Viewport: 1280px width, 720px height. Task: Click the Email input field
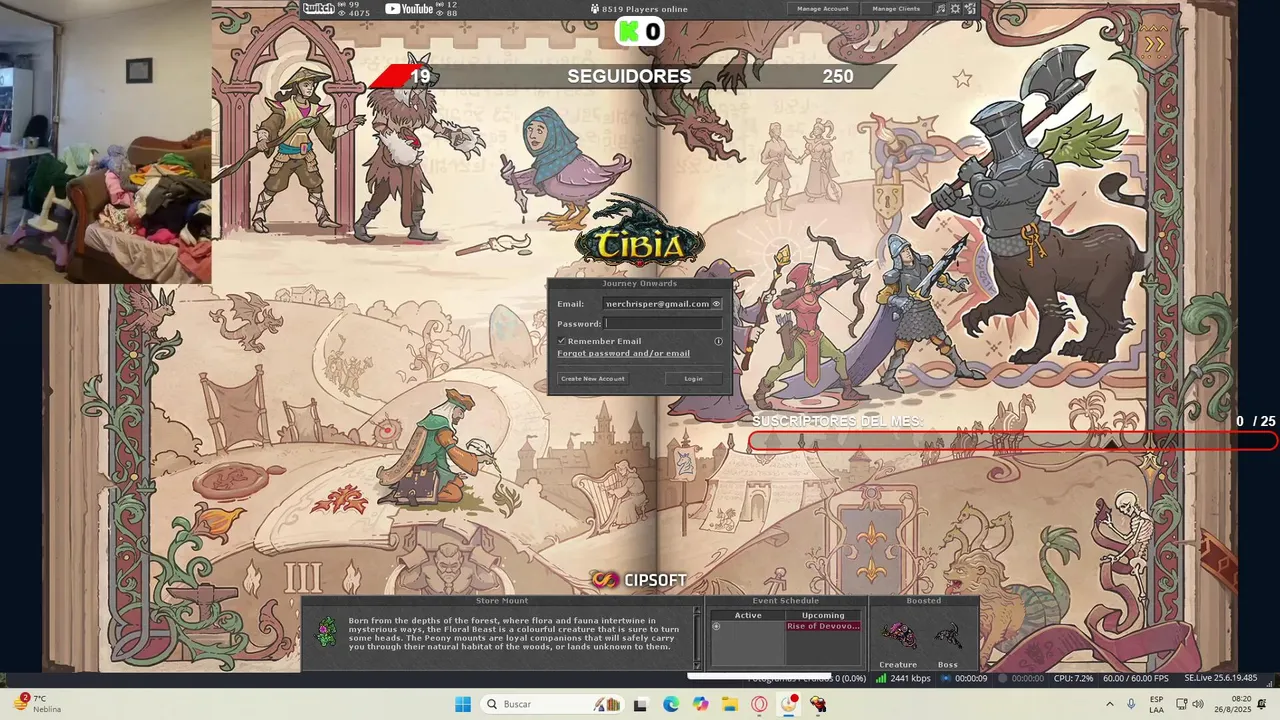pos(663,304)
